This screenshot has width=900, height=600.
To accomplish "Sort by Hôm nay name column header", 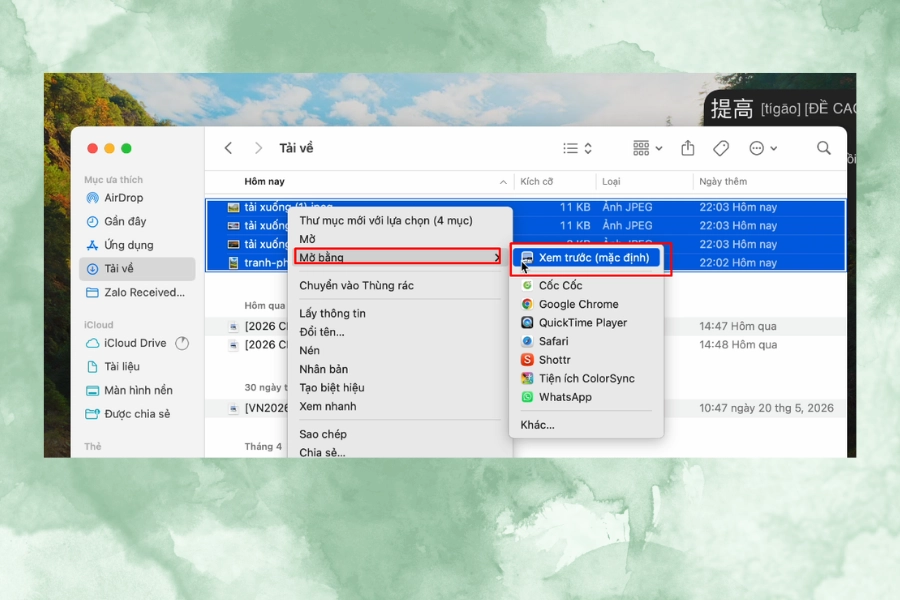I will pos(265,181).
